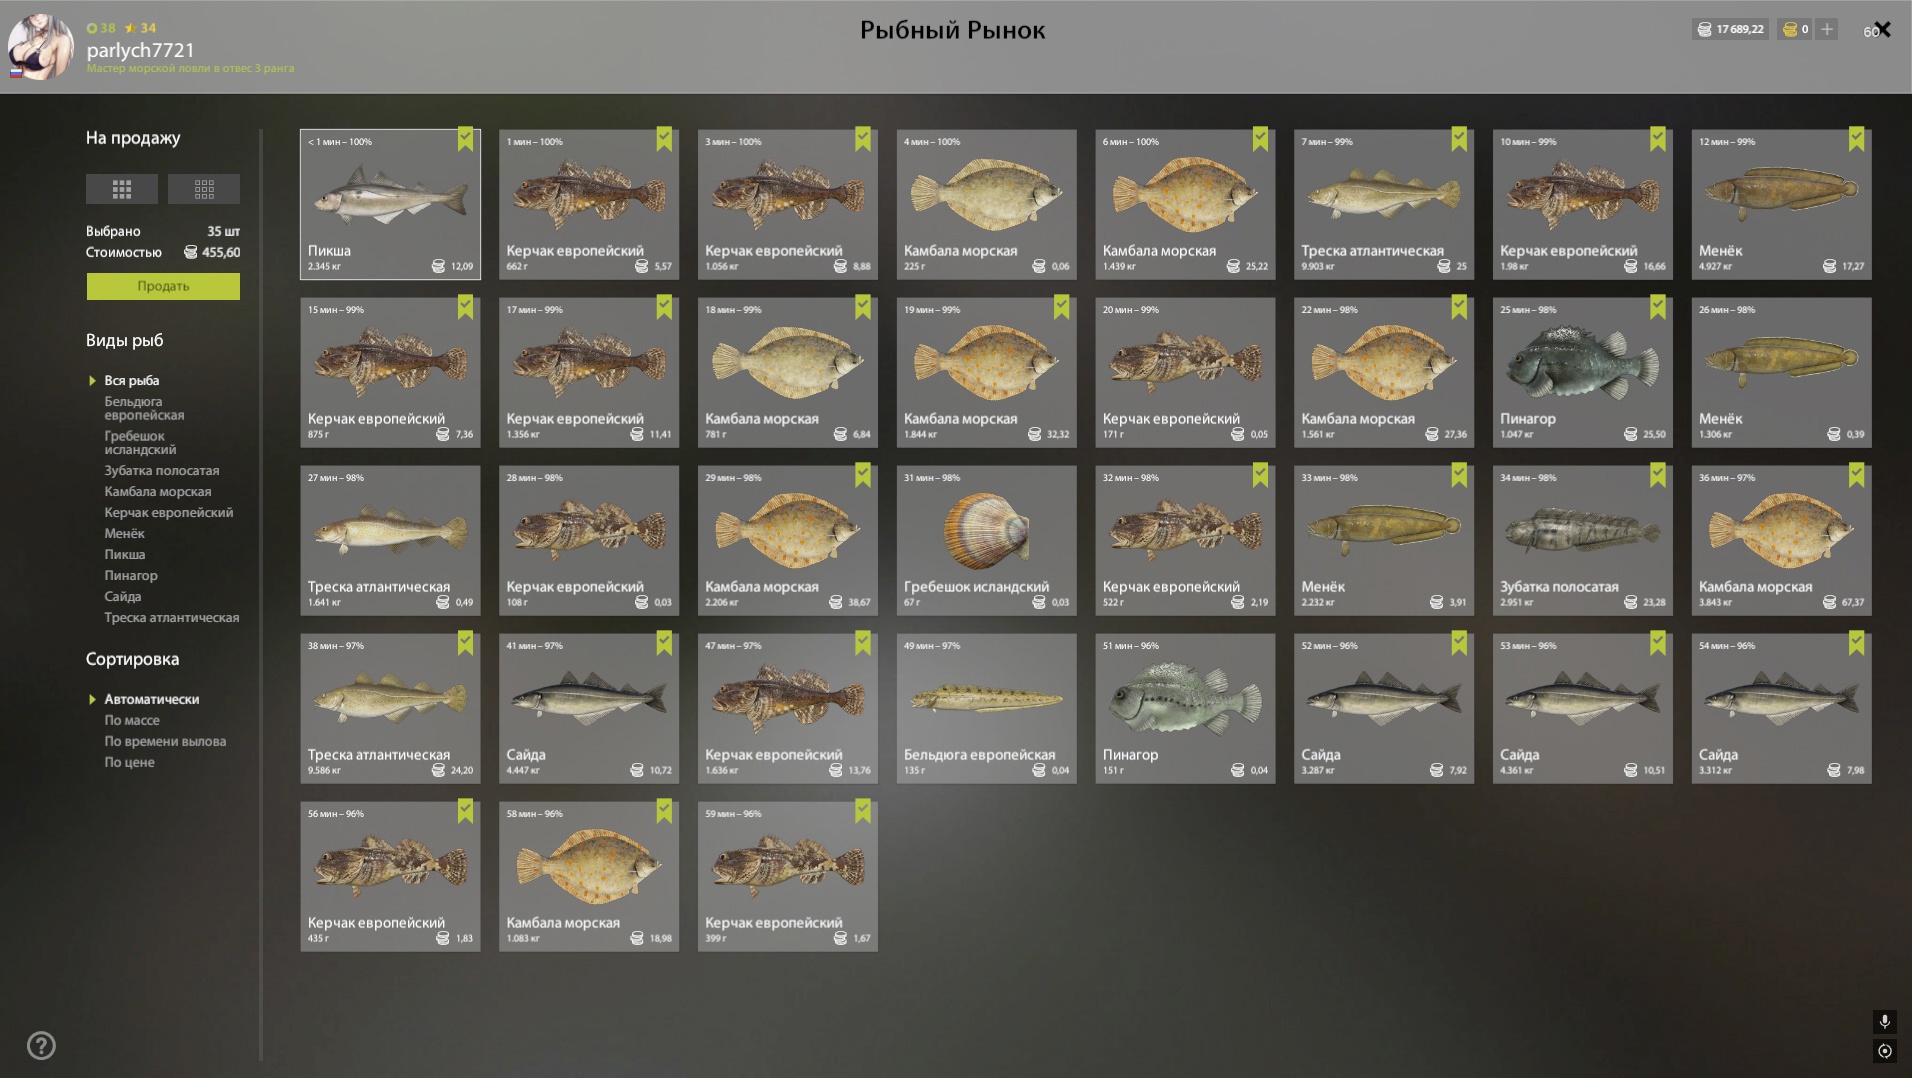The width and height of the screenshot is (1912, 1078).
Task: Click the target icon below microphone
Action: (1884, 1051)
